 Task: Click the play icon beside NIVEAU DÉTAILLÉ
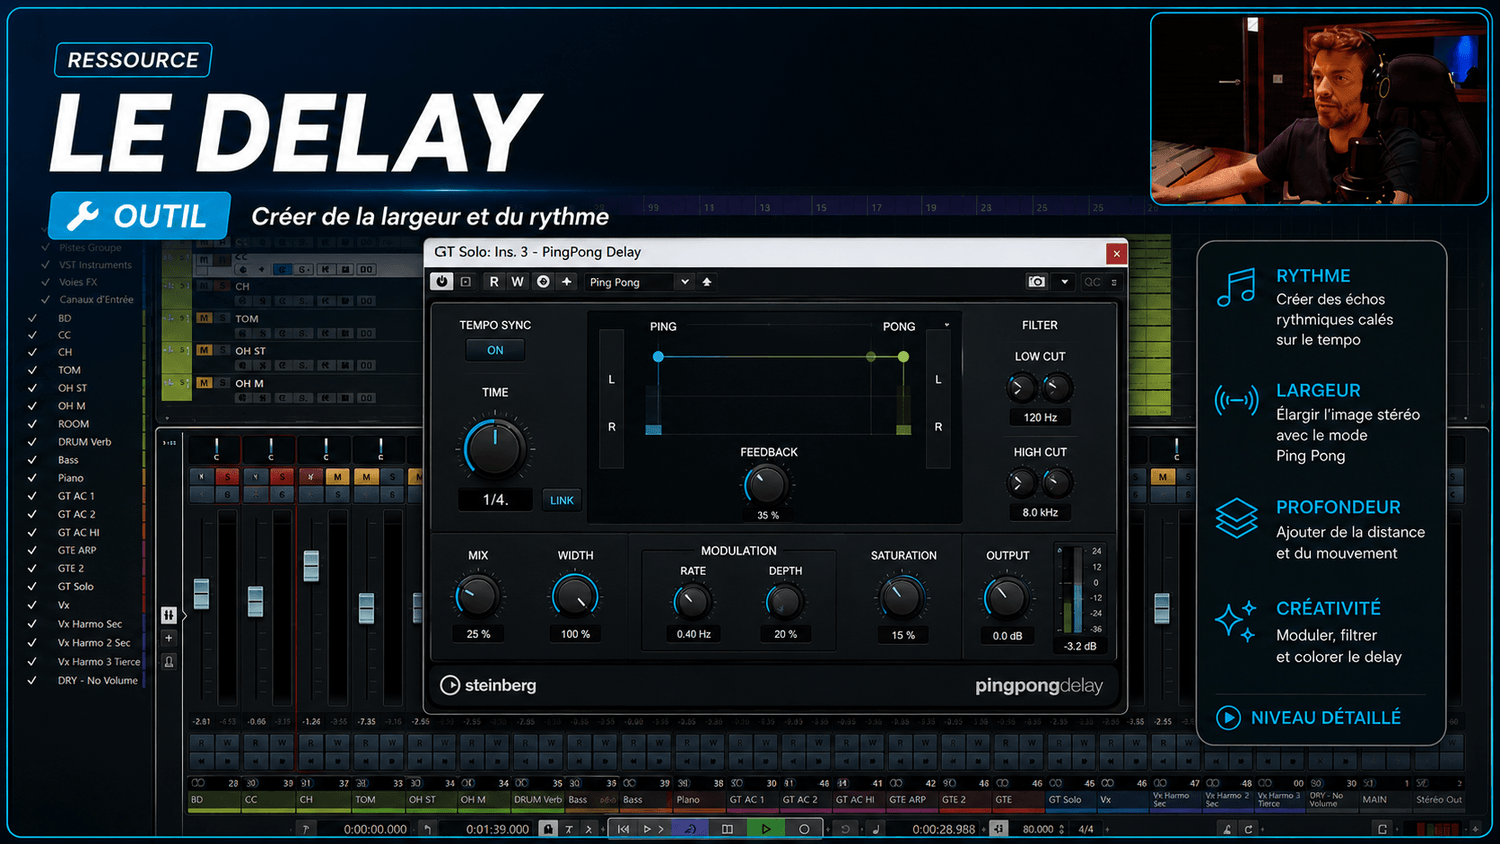click(1228, 717)
